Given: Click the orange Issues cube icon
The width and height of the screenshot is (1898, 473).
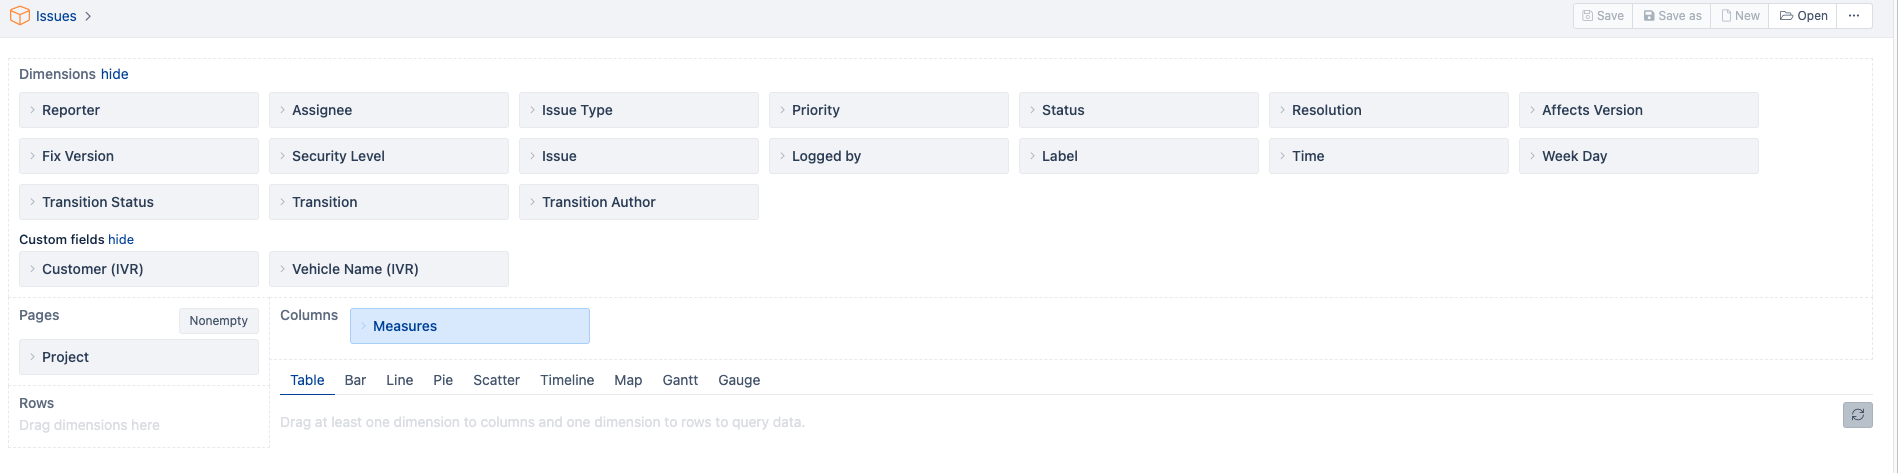Looking at the screenshot, I should [x=20, y=16].
